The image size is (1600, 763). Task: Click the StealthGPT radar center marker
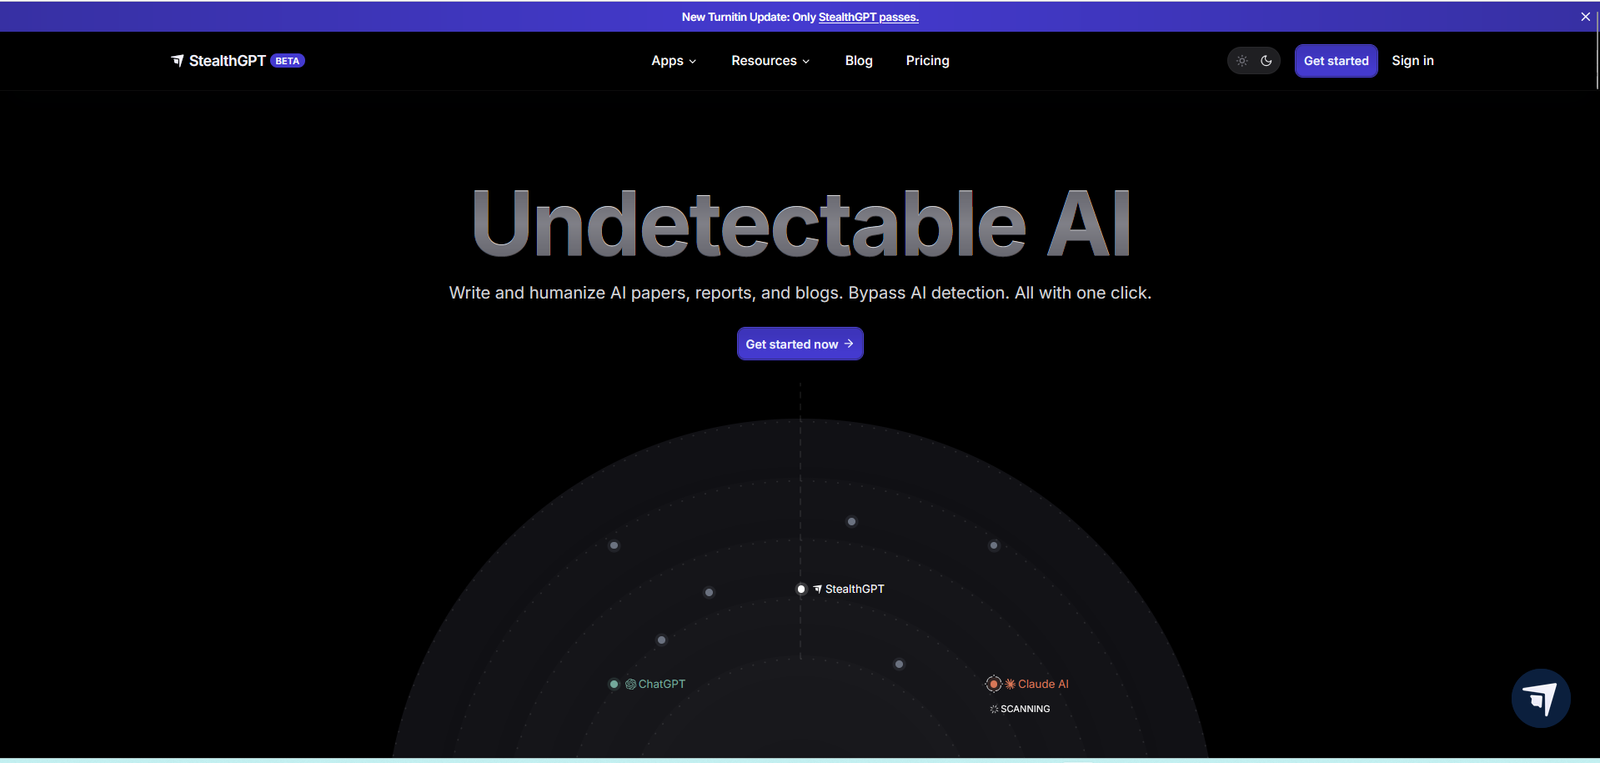801,589
